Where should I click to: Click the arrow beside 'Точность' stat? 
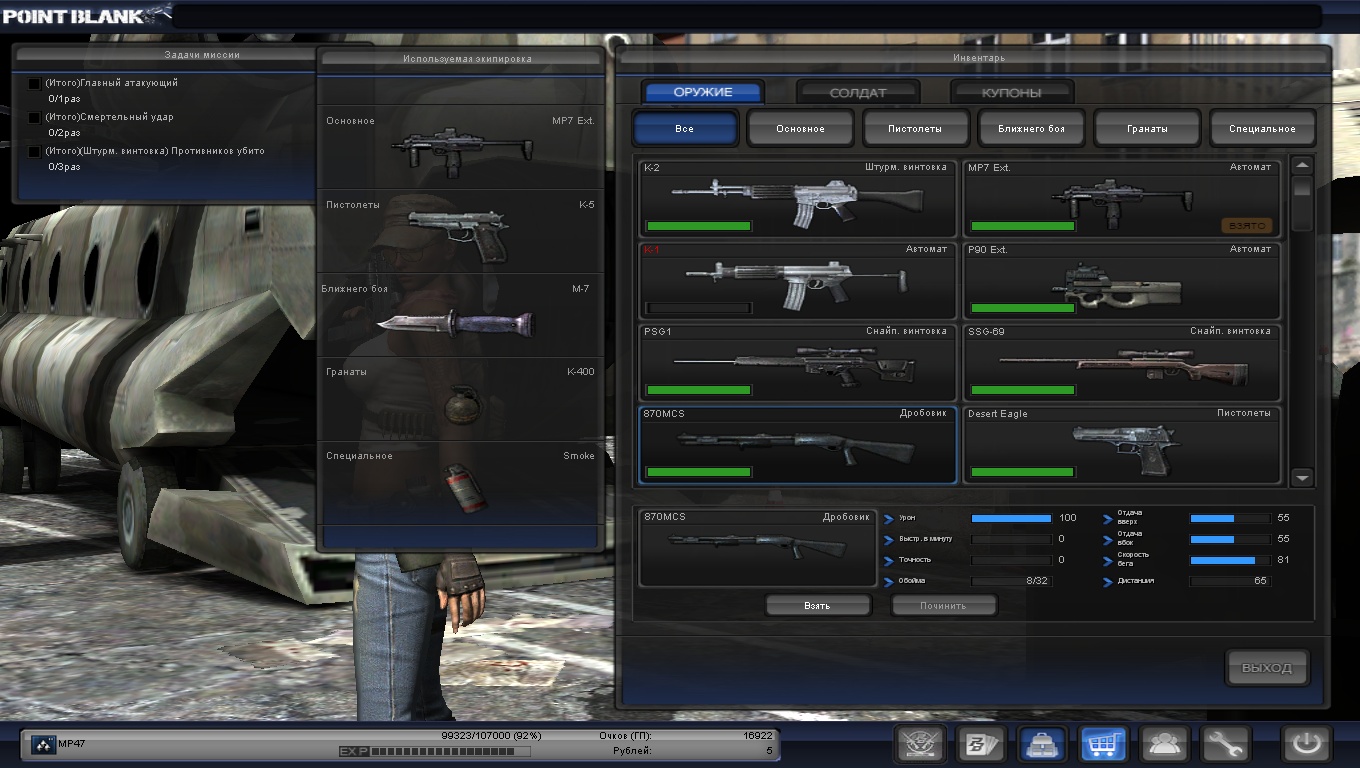click(x=890, y=561)
